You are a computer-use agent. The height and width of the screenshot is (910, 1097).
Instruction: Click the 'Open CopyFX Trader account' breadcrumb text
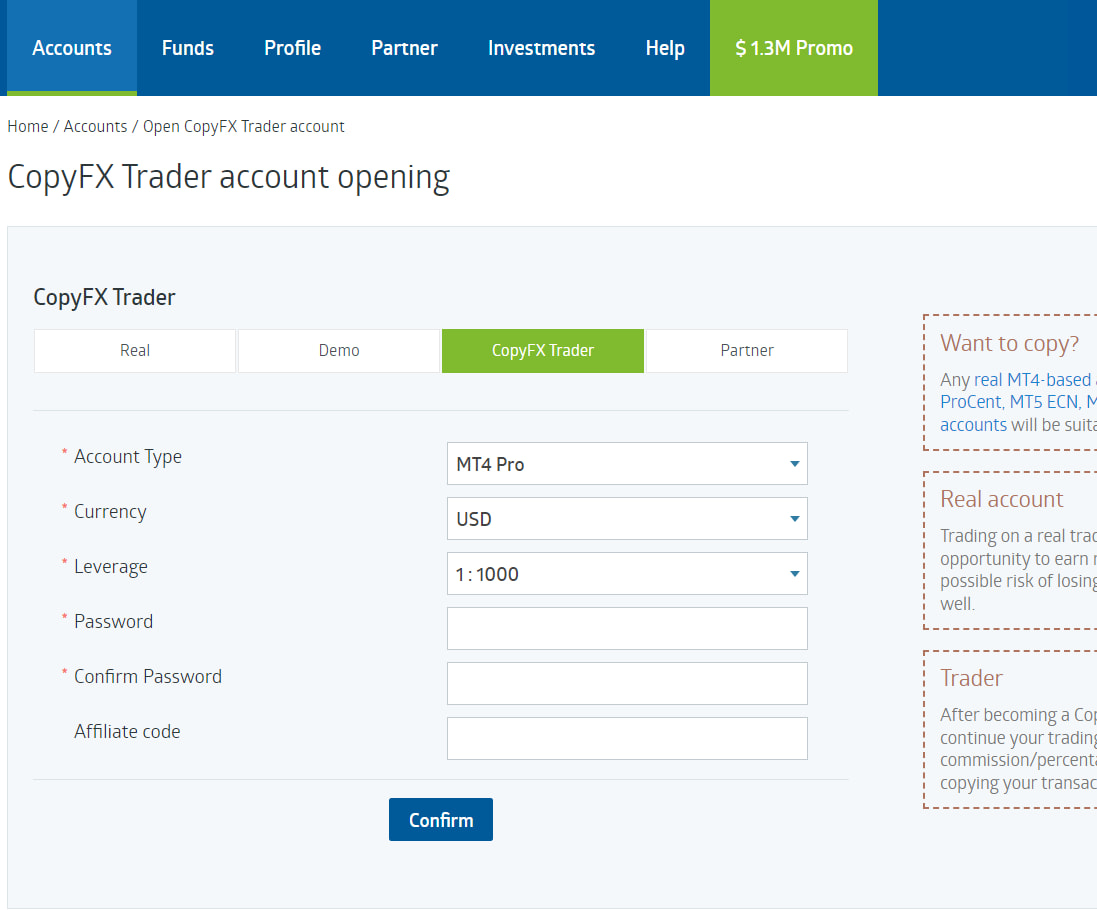point(243,127)
